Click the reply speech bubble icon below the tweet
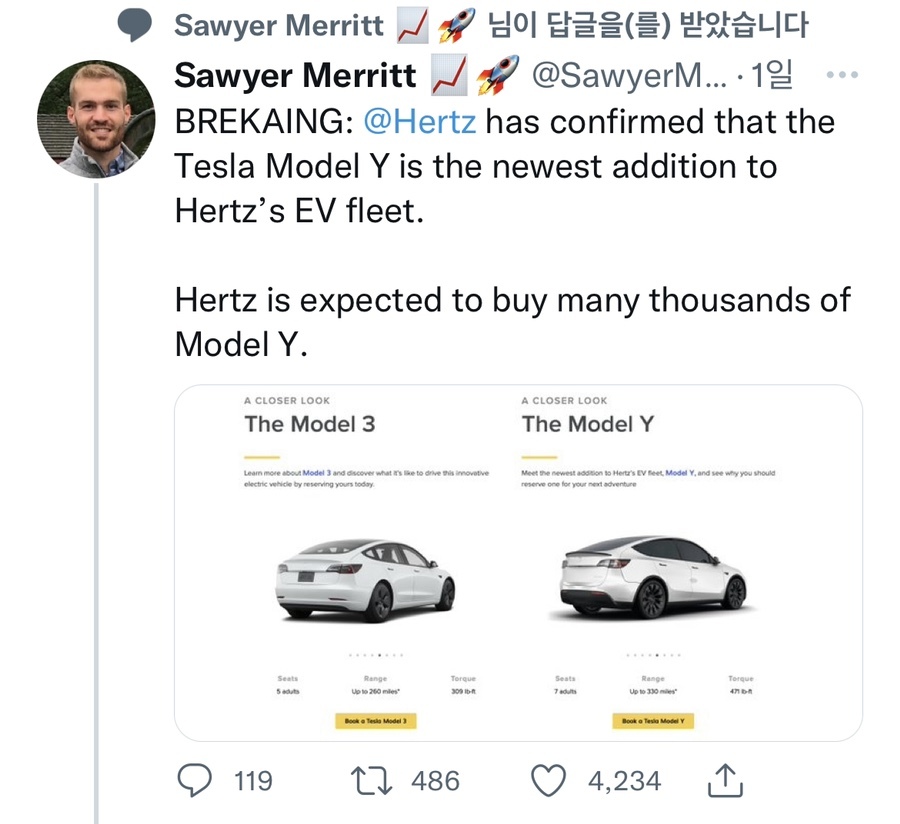 pos(195,780)
